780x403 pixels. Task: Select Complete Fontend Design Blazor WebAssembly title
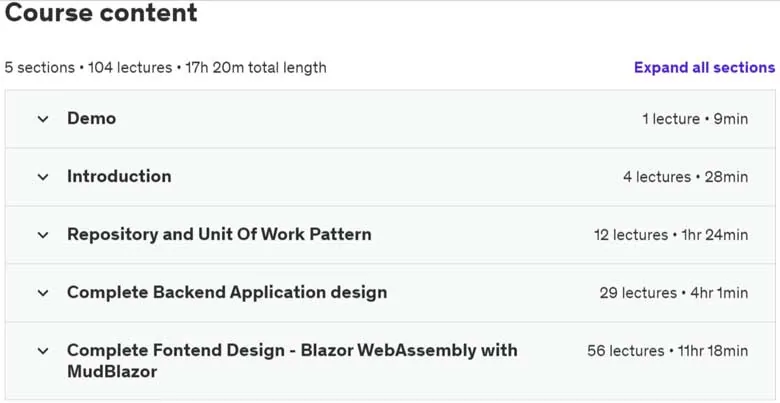point(292,361)
